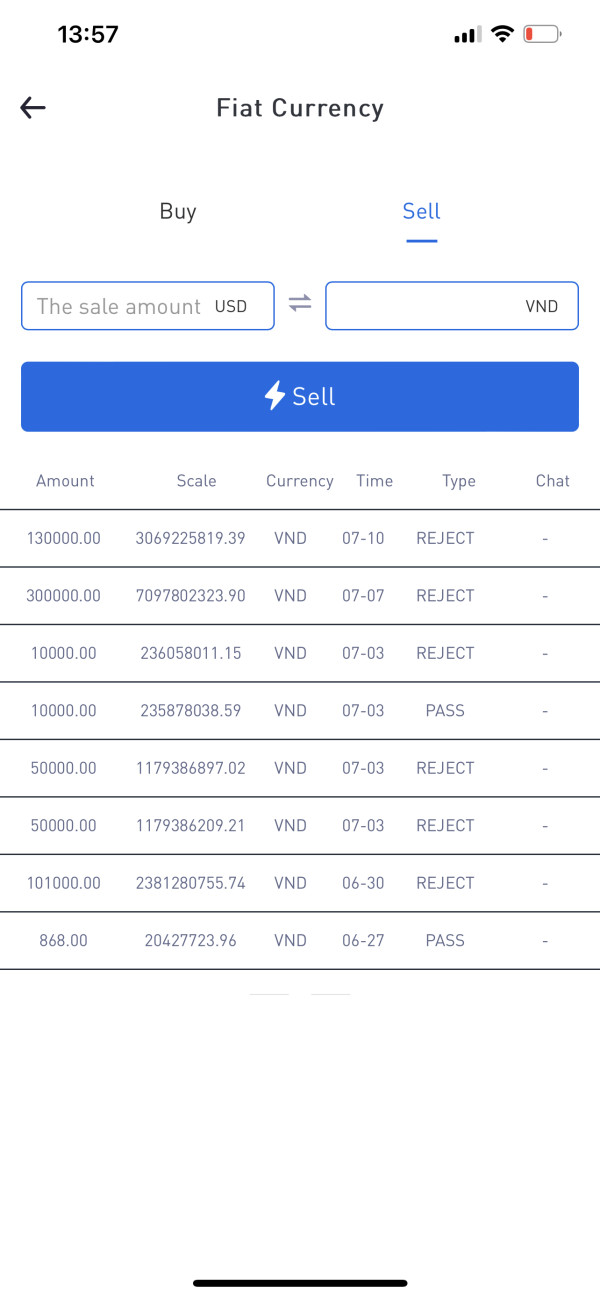Screen dimensions: 600x1298
Task: Tap the Type column header
Action: coord(459,481)
